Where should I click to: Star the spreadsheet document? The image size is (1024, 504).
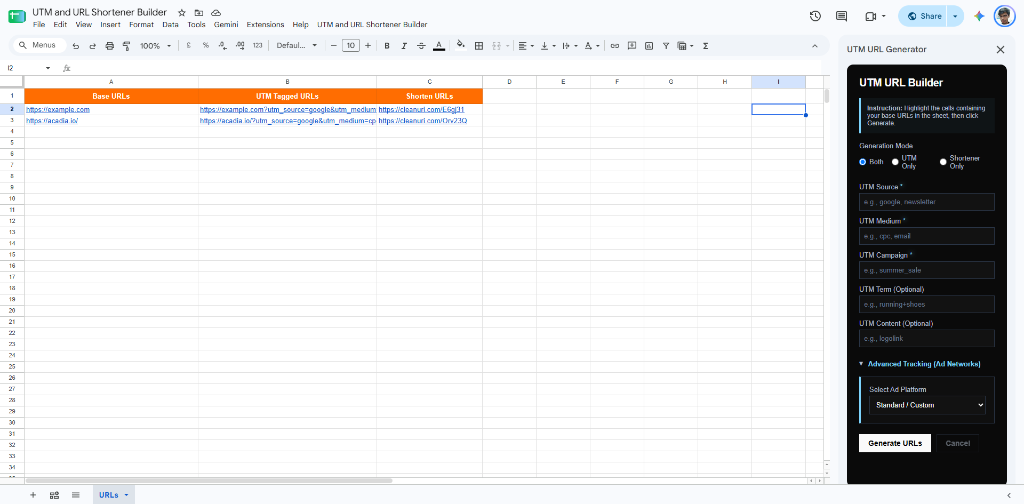[182, 12]
